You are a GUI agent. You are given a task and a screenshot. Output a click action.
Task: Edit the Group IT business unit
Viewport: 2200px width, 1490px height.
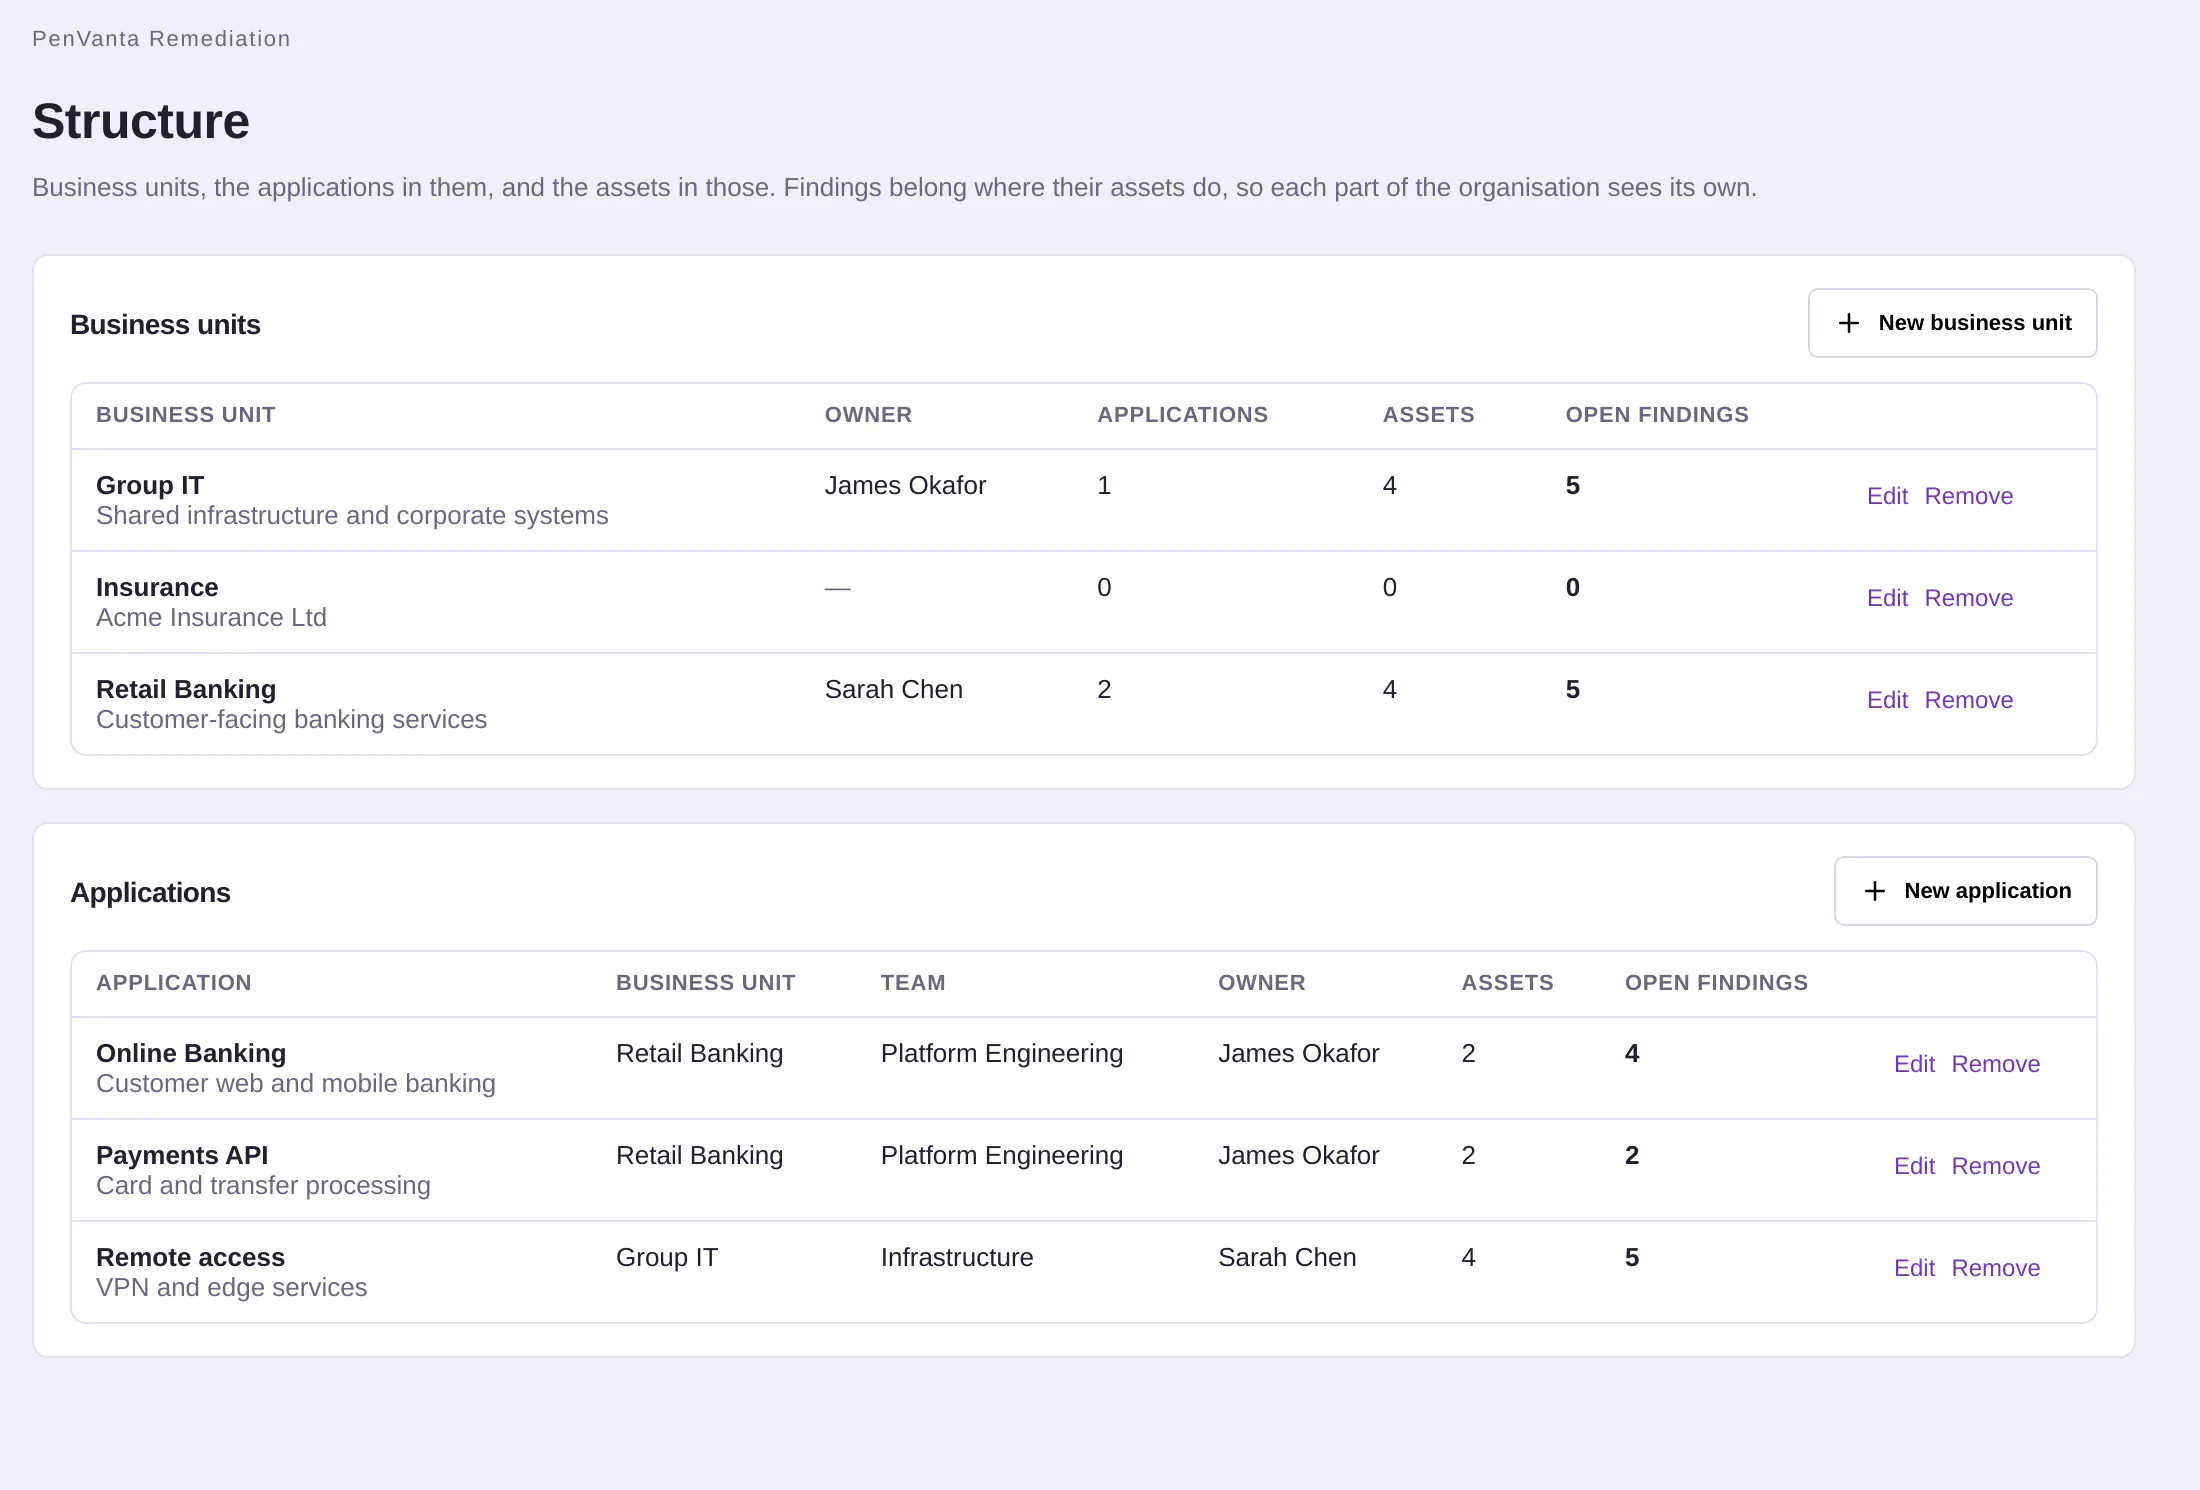tap(1887, 496)
